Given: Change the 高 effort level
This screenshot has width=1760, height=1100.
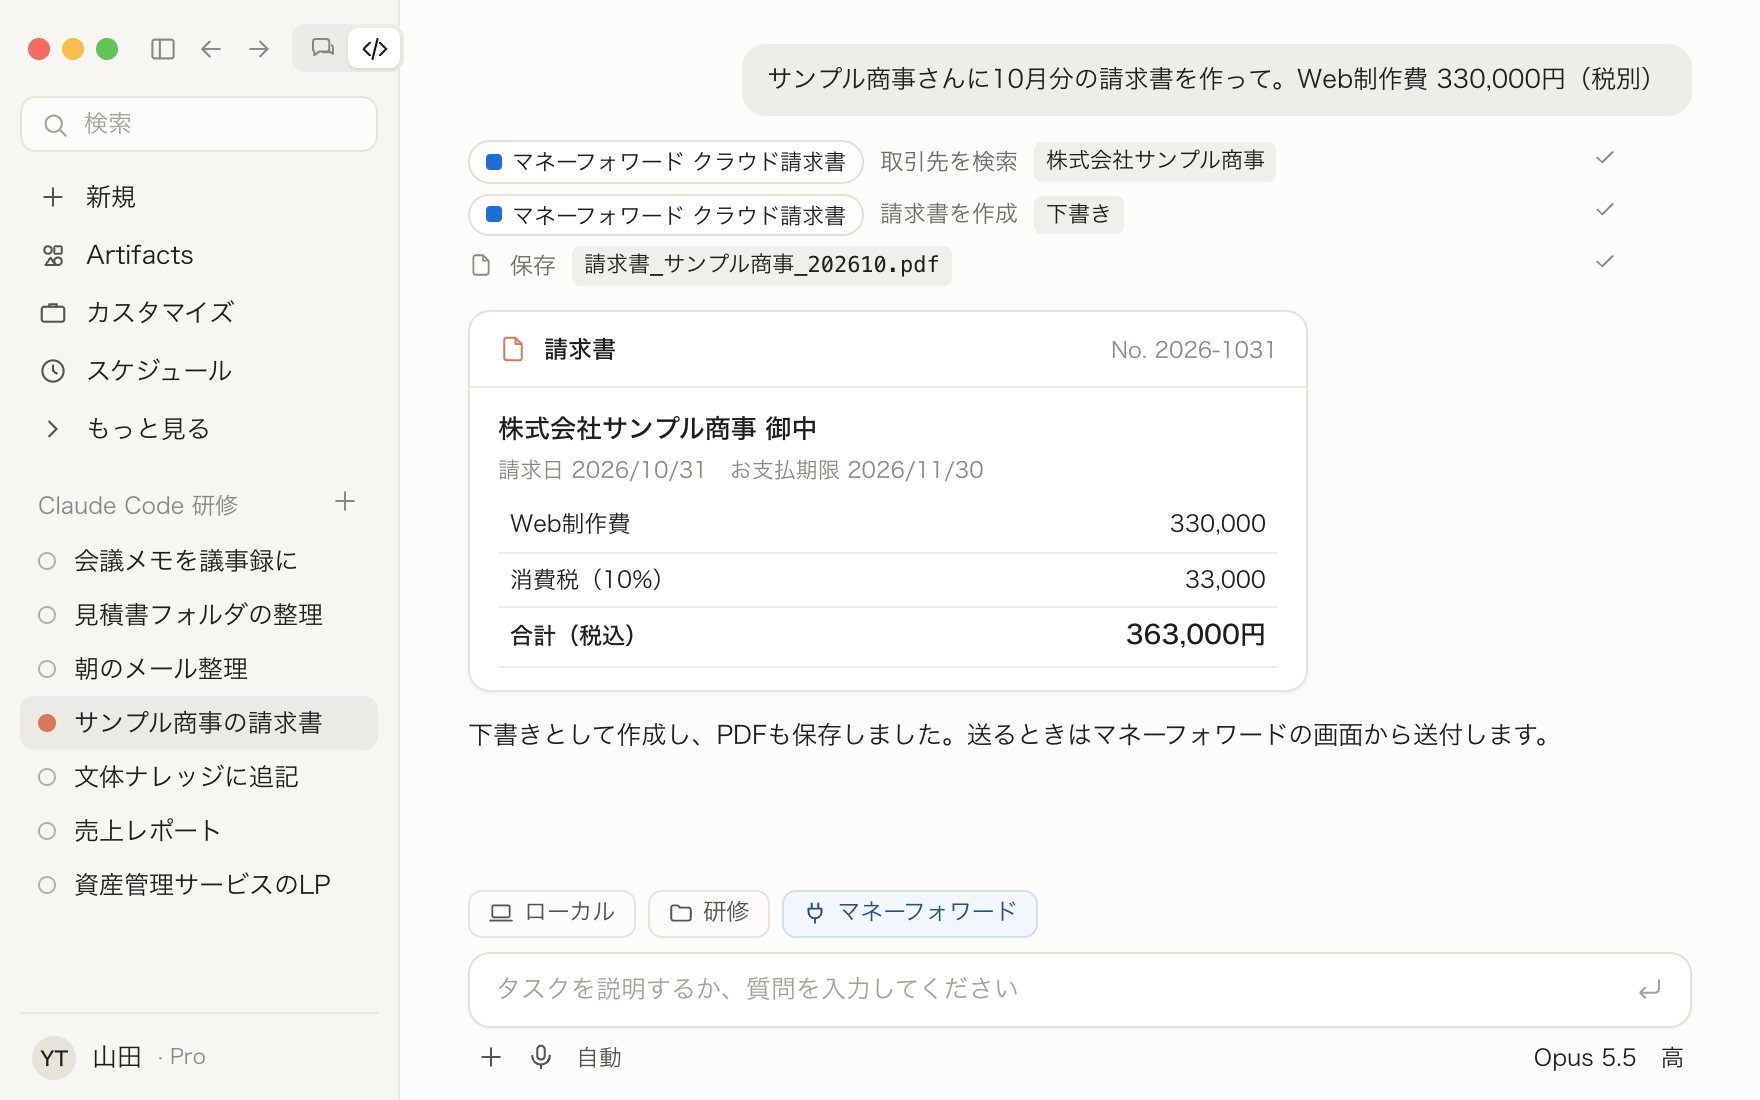Looking at the screenshot, I should pos(1672,1057).
